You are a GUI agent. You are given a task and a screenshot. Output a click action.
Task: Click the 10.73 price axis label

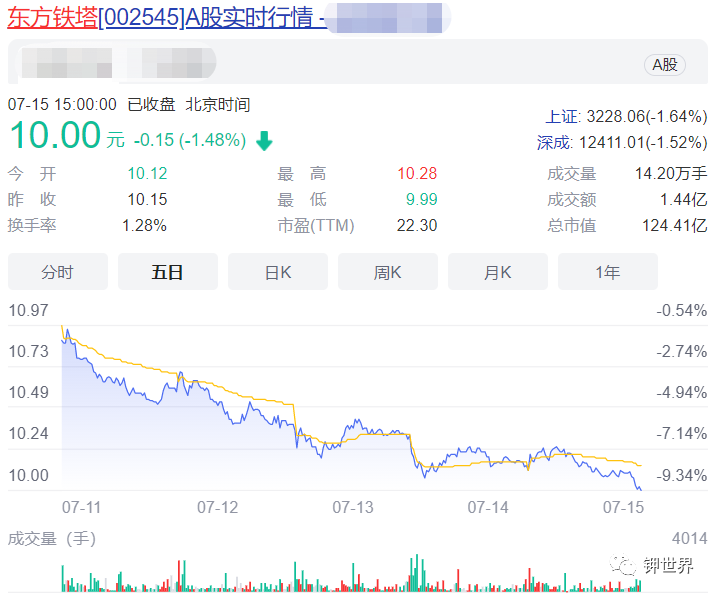[28, 351]
